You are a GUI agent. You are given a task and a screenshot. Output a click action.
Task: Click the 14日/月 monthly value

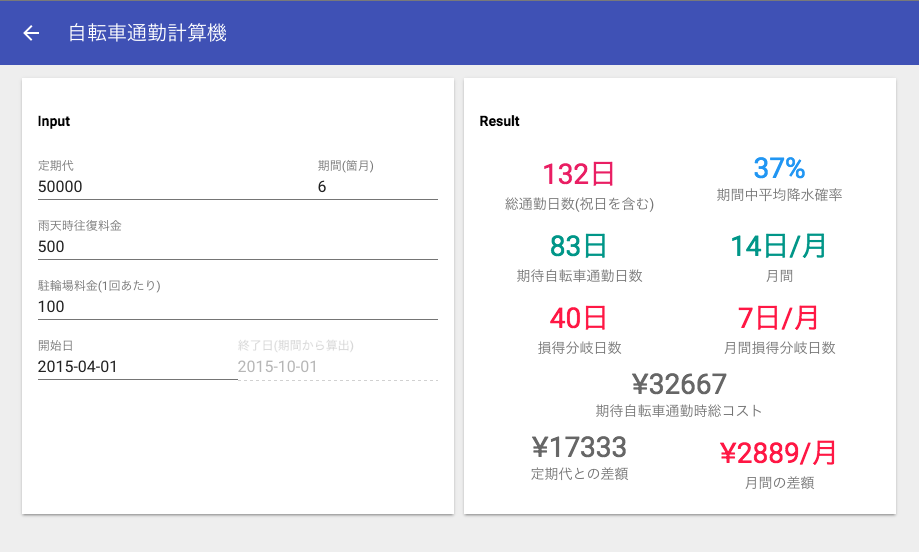pos(779,246)
